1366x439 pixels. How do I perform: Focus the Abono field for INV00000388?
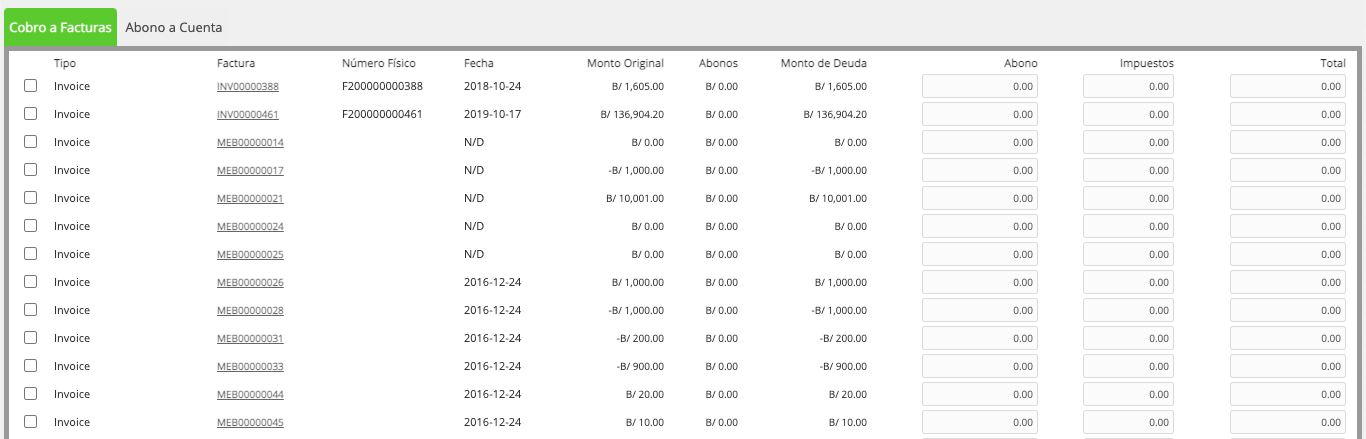tap(980, 87)
